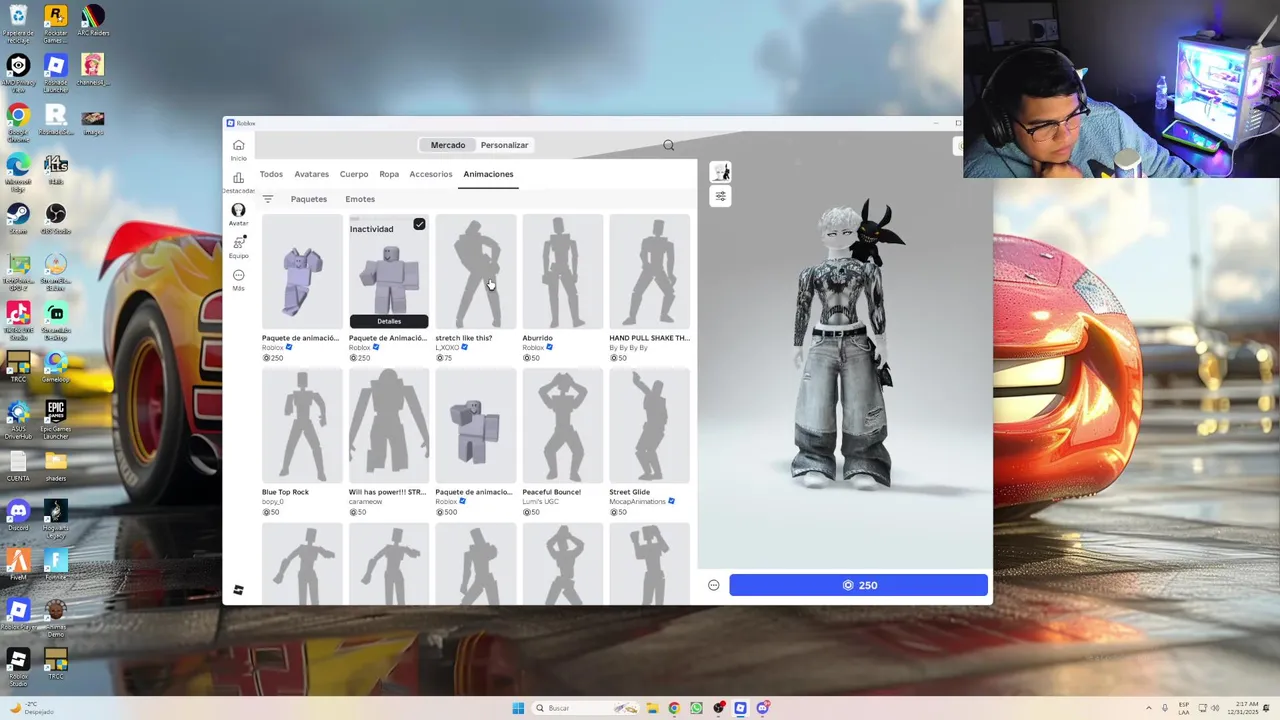Open Epic Games Launcher desktop icon

(56, 420)
